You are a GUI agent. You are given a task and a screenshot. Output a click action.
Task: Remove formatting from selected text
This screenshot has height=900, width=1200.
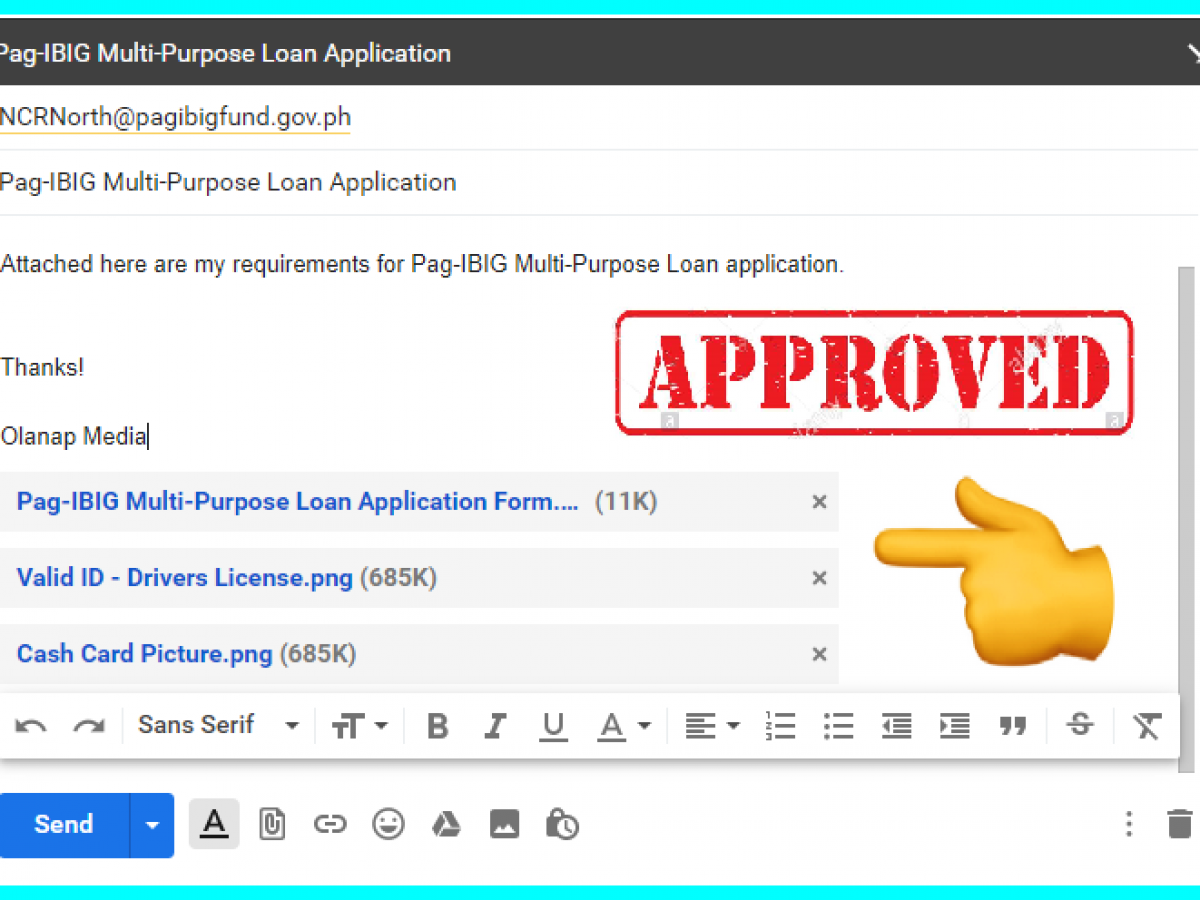(x=1146, y=726)
